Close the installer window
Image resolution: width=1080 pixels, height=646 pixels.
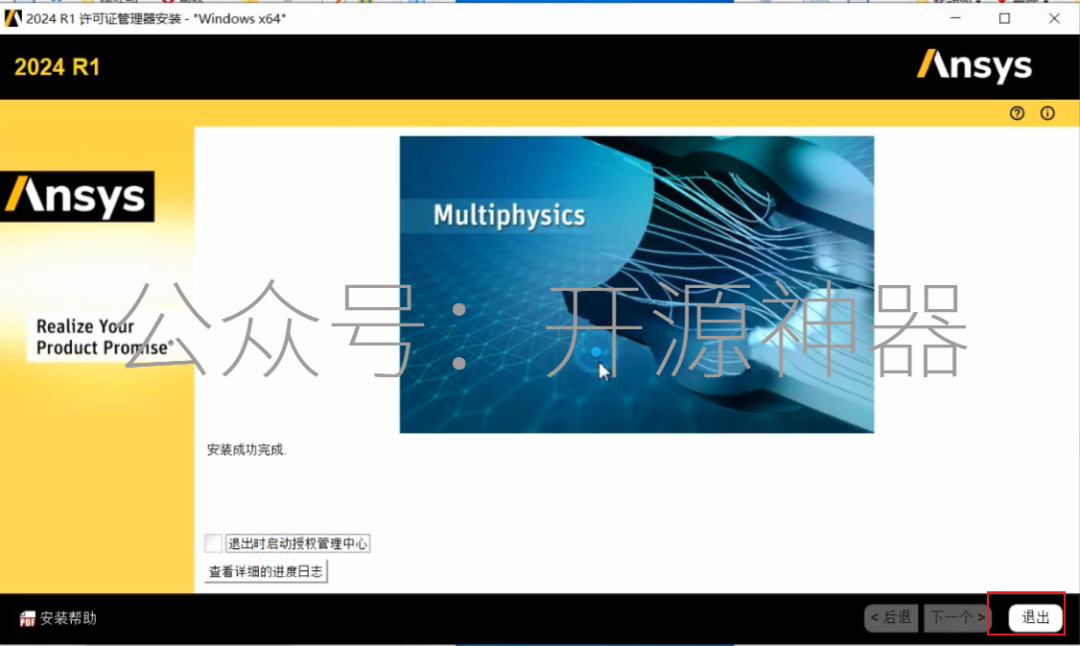tap(1054, 19)
